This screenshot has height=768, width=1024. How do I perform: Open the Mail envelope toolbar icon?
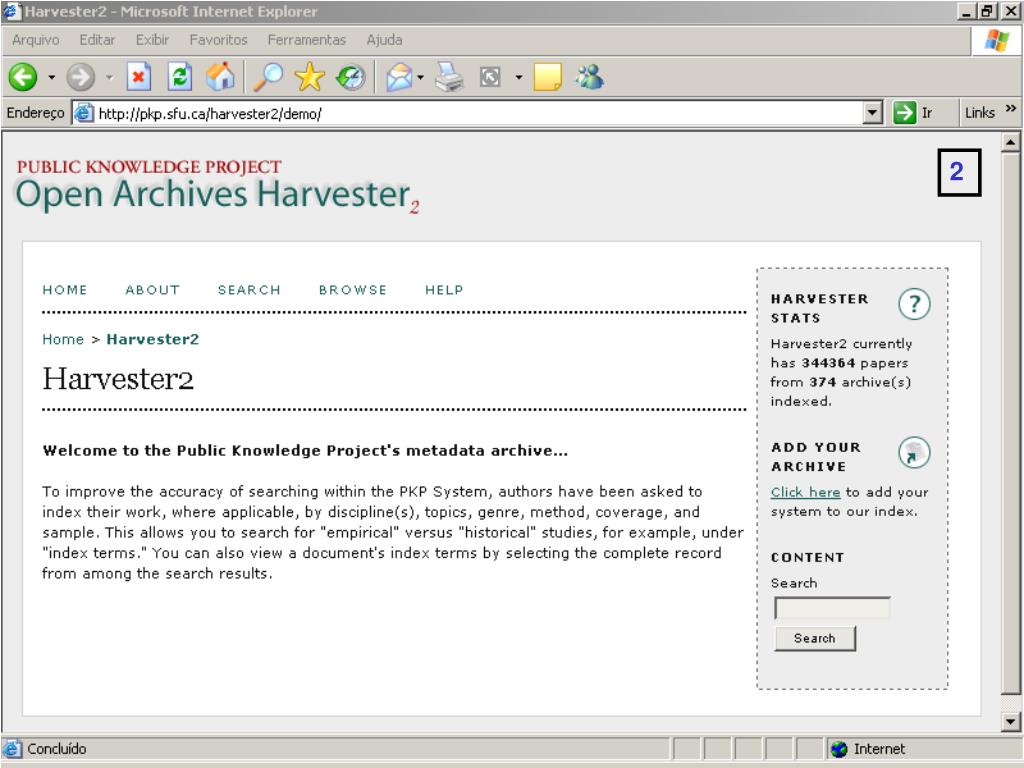coord(399,78)
